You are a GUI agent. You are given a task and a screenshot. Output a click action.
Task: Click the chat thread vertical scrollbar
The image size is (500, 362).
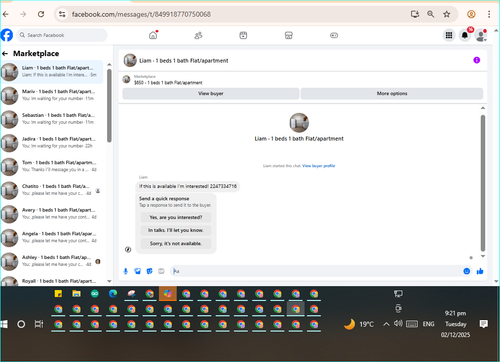click(483, 183)
